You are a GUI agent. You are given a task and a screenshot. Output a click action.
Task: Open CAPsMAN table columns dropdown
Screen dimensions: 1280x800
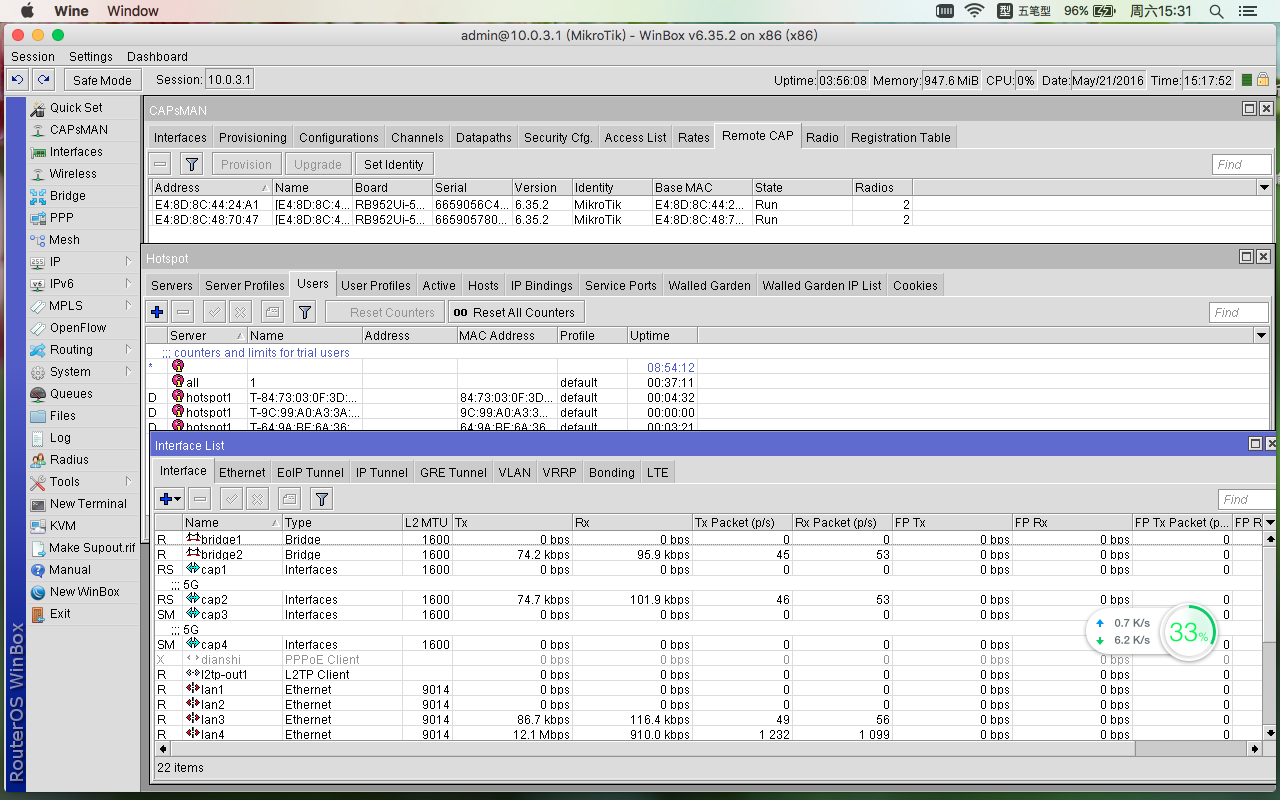click(1264, 187)
